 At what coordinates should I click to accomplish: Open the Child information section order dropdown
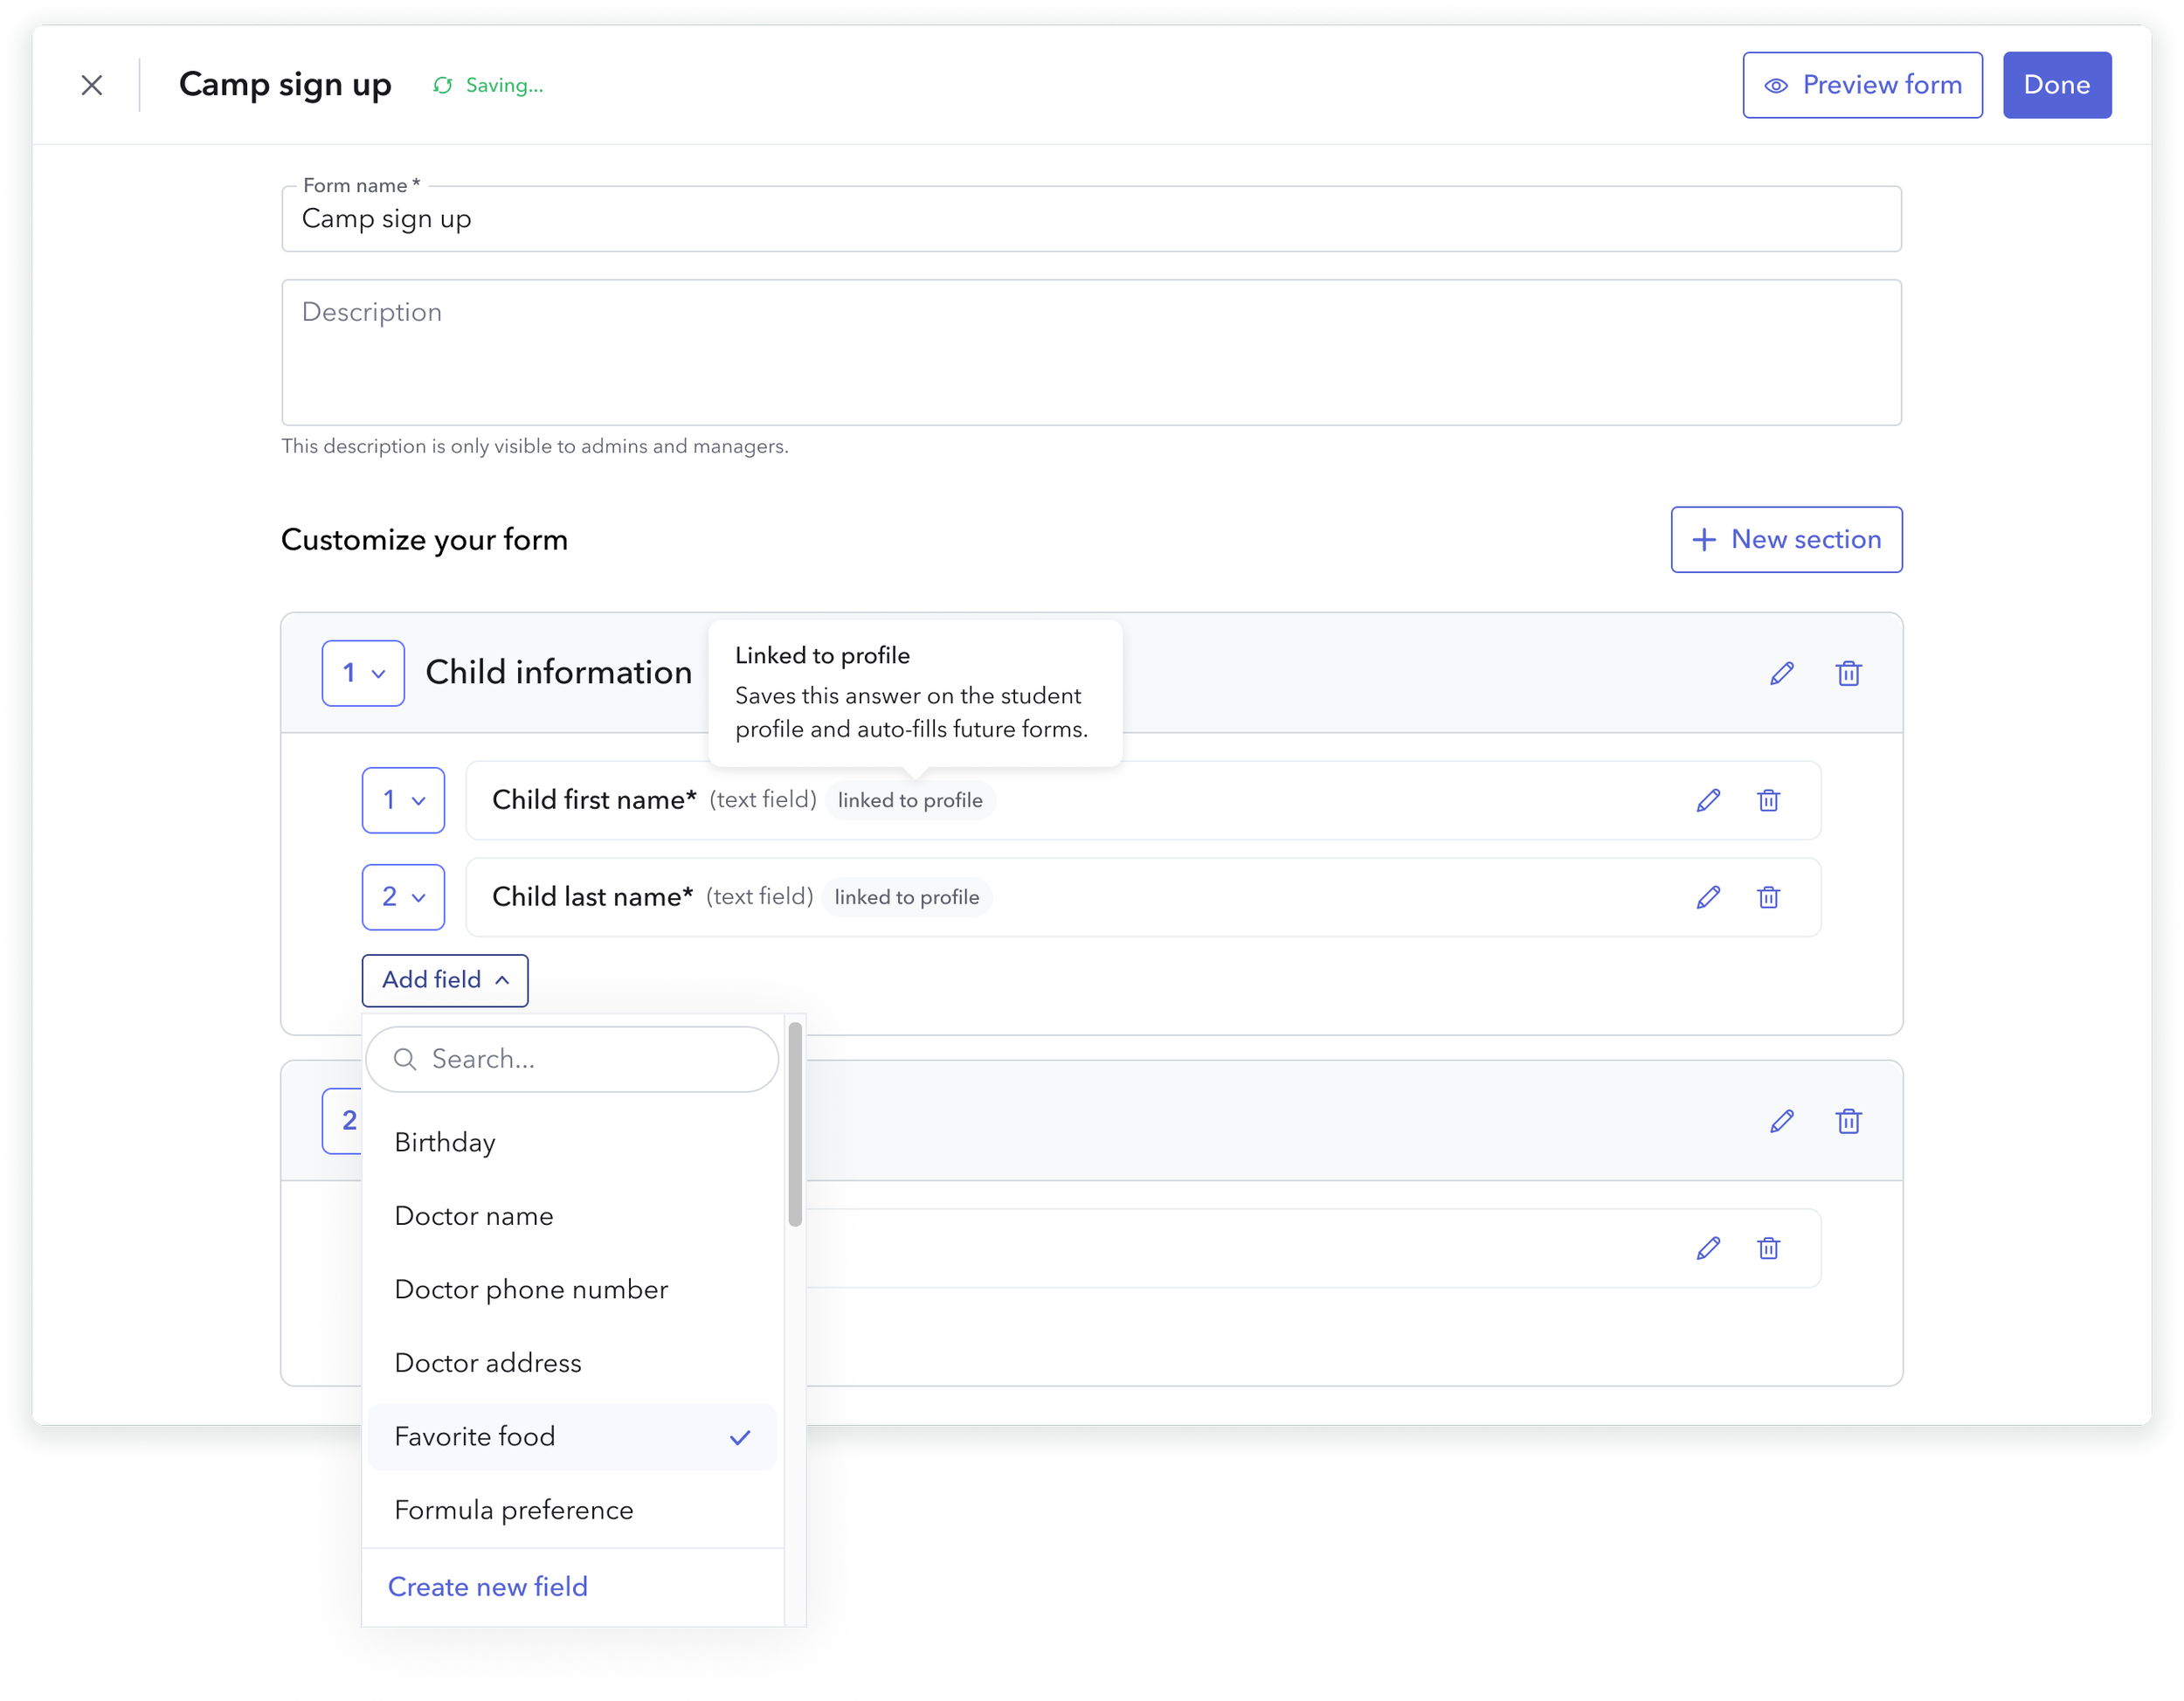363,673
